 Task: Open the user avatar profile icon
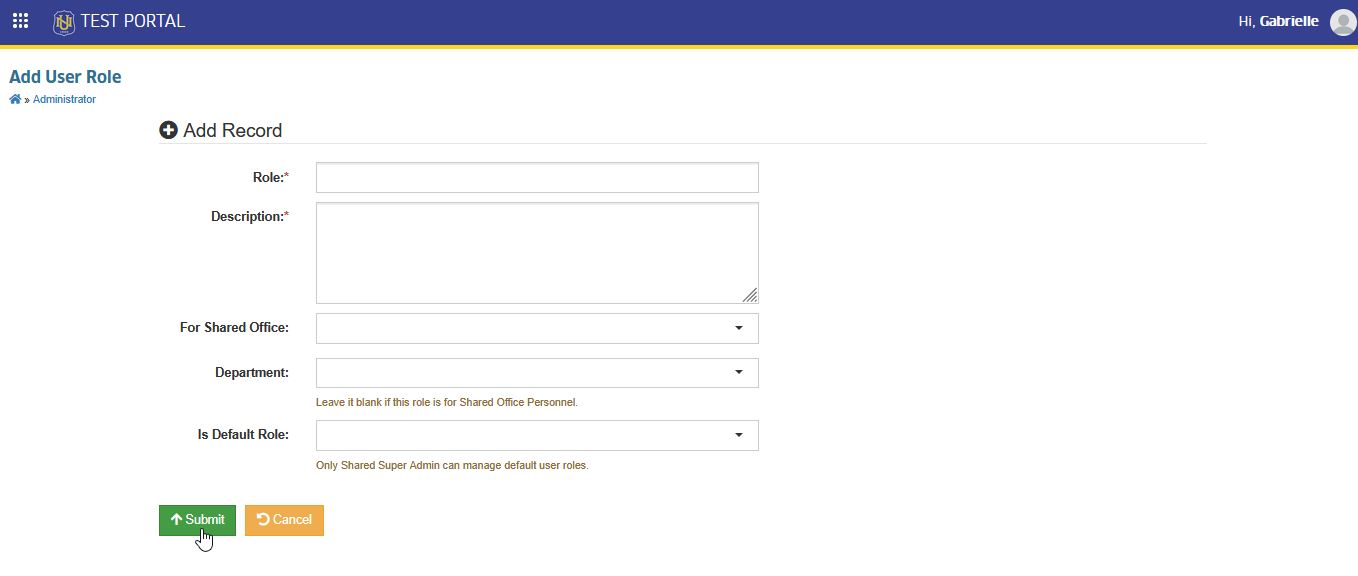click(x=1343, y=22)
